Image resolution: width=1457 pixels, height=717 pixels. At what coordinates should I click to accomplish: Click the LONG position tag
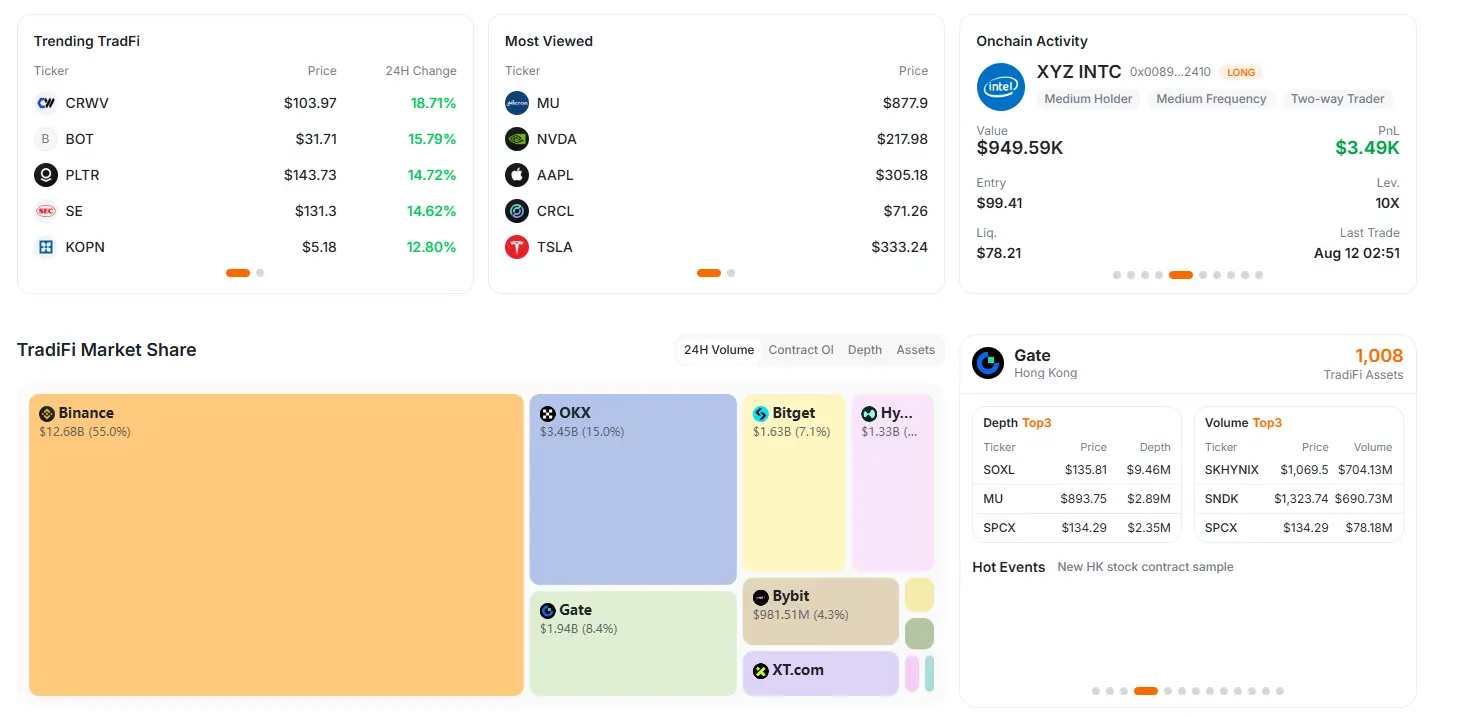[1241, 72]
